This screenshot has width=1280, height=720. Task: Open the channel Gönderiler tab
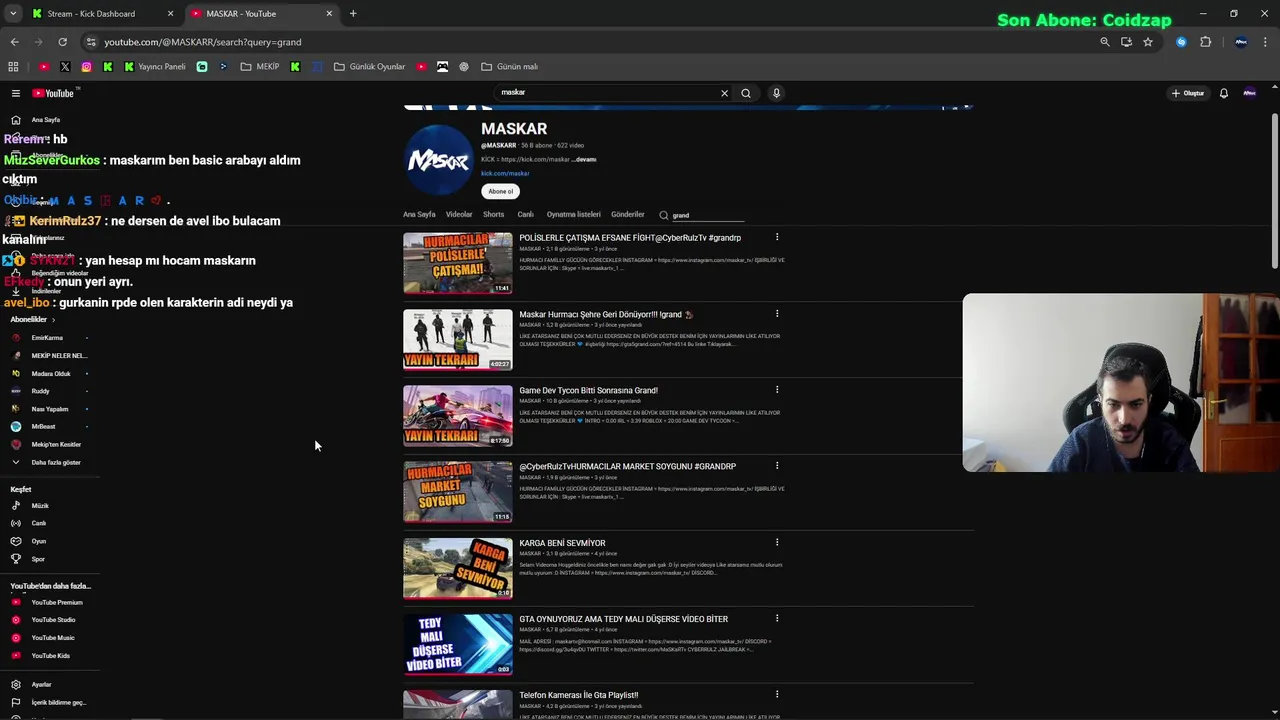click(x=628, y=214)
